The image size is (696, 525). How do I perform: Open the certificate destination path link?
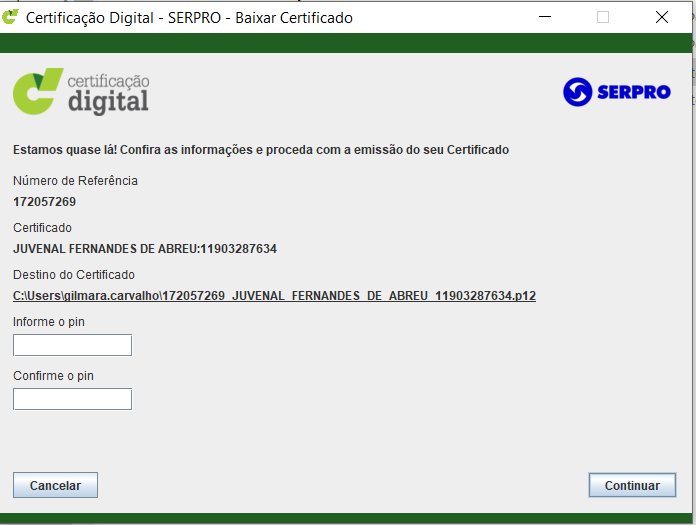pos(274,296)
